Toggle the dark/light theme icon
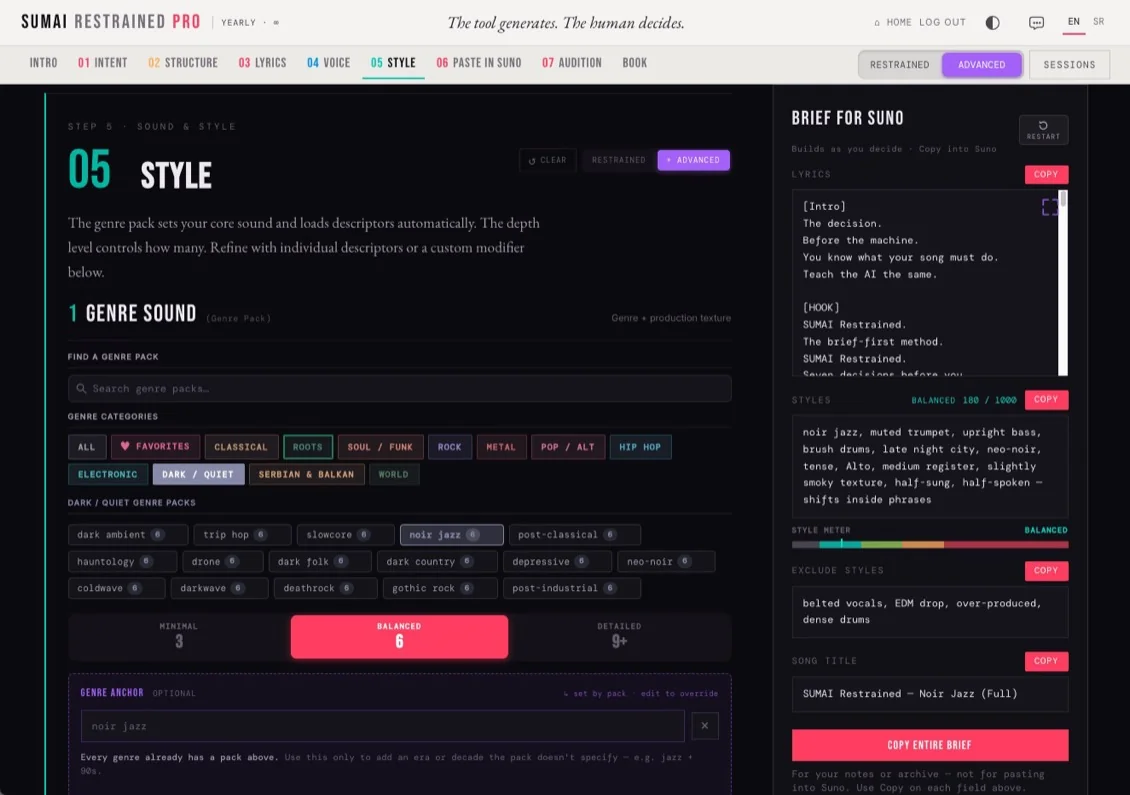The height and width of the screenshot is (795, 1130). [x=992, y=22]
